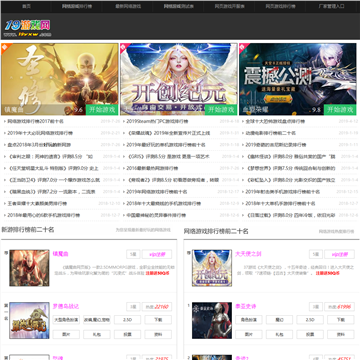The image size is (360, 360).
Task: Click the corner badge on 震撼公测 banner
Action: point(243,47)
